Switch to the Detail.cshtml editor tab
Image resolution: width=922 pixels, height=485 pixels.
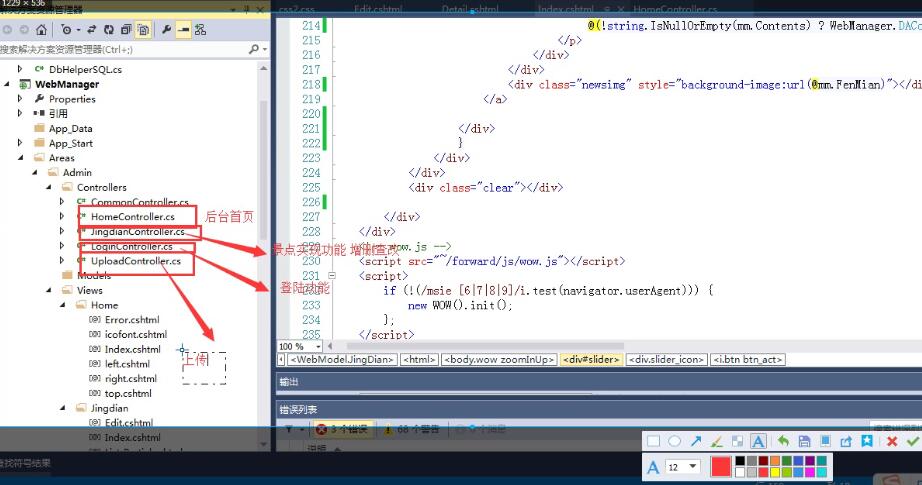coord(470,9)
